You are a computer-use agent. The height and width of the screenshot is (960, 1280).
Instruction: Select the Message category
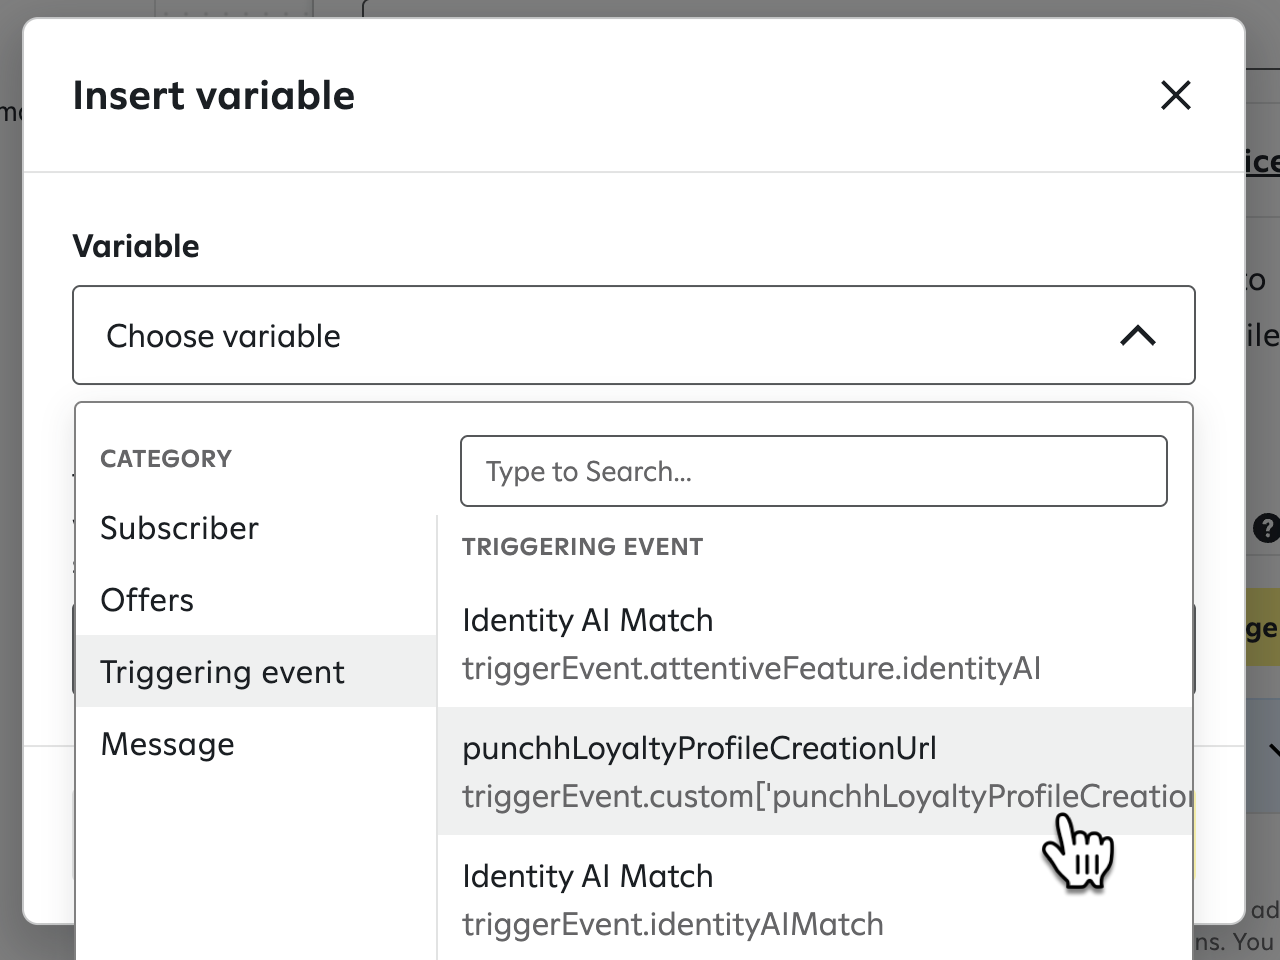[x=257, y=744]
